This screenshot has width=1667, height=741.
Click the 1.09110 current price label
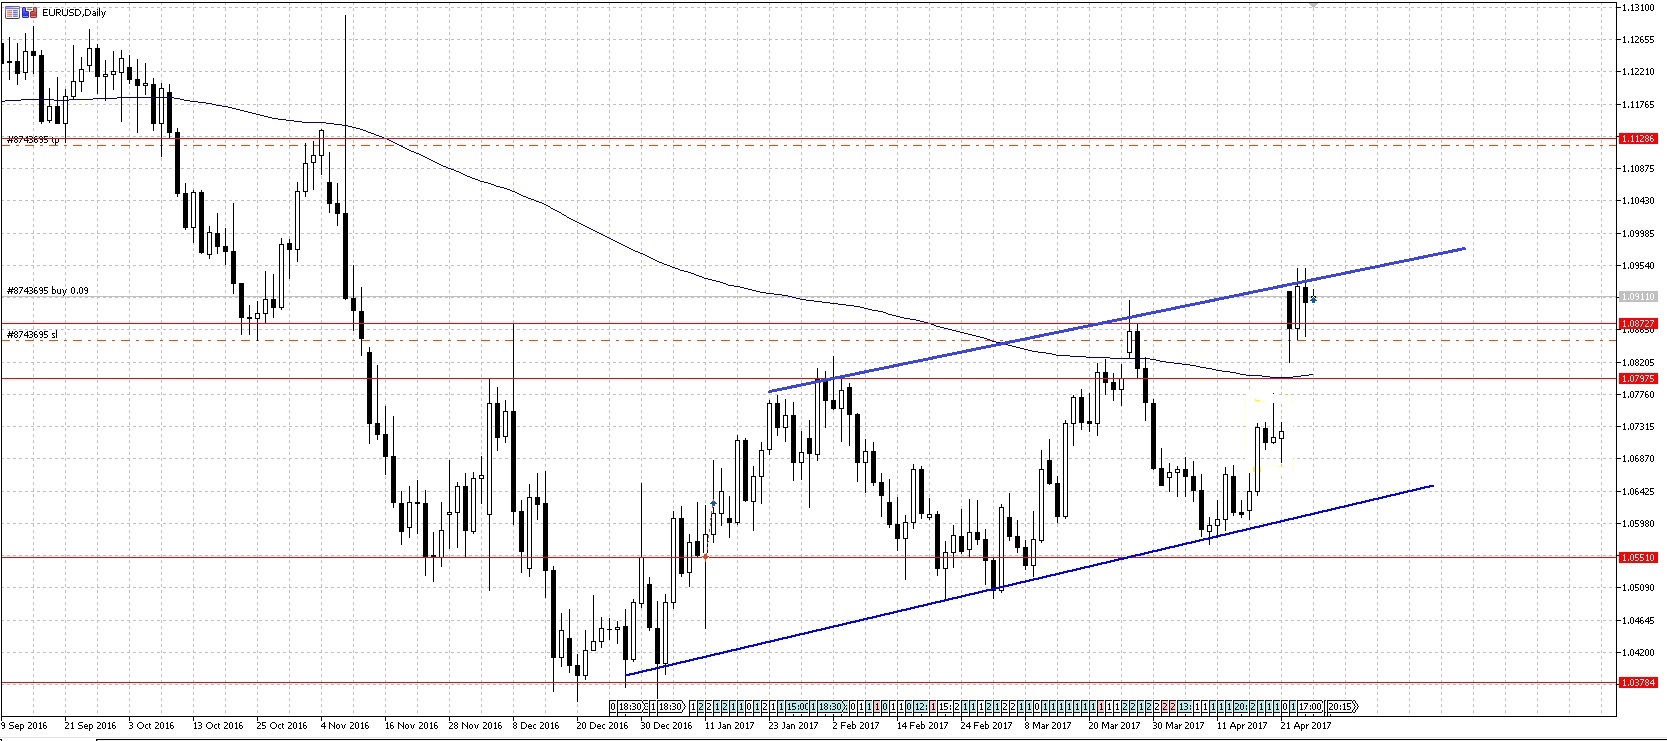click(1638, 297)
